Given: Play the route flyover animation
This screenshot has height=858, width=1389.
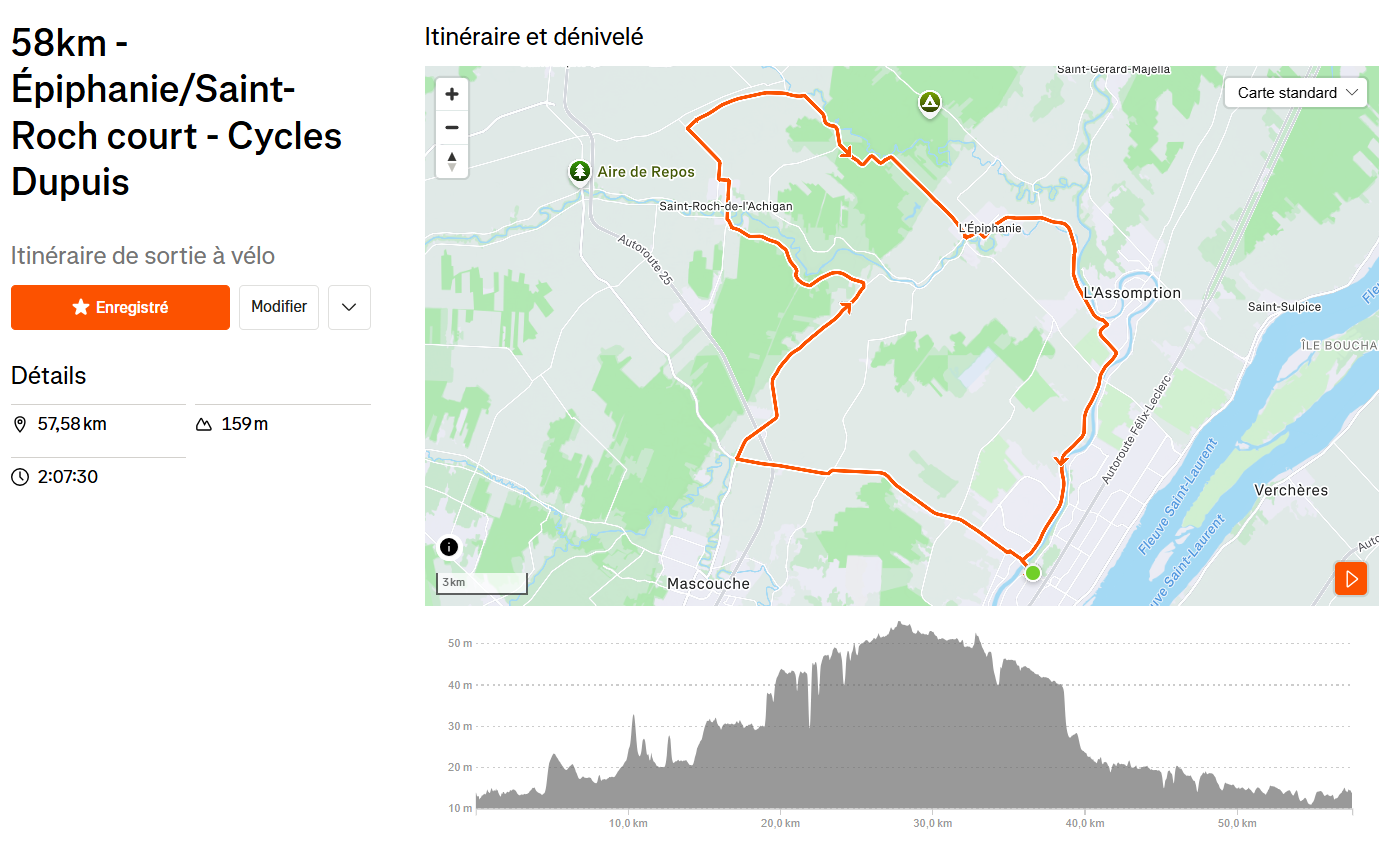Looking at the screenshot, I should click(x=1351, y=579).
